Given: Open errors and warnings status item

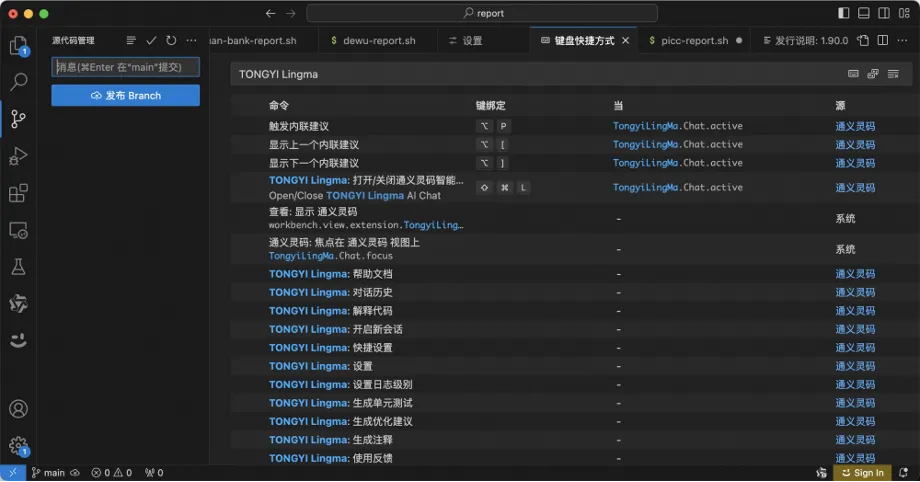Looking at the screenshot, I should pos(111,473).
